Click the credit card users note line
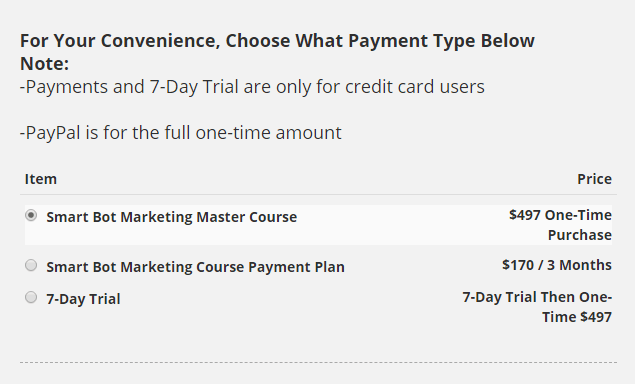This screenshot has width=635, height=384. pos(252,87)
